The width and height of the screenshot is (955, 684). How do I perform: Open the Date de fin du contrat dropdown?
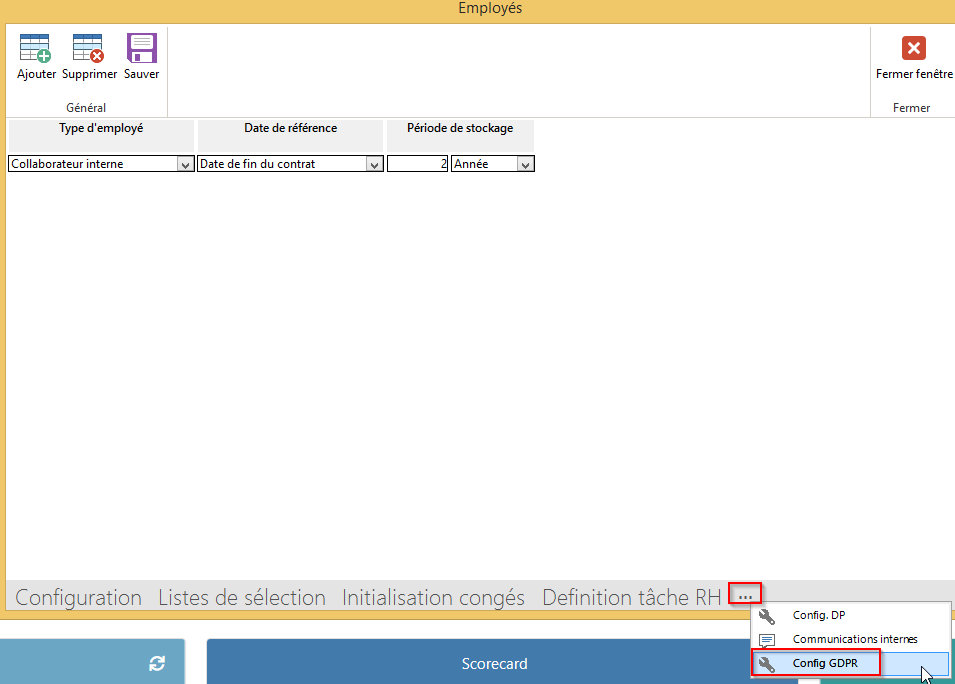click(374, 164)
